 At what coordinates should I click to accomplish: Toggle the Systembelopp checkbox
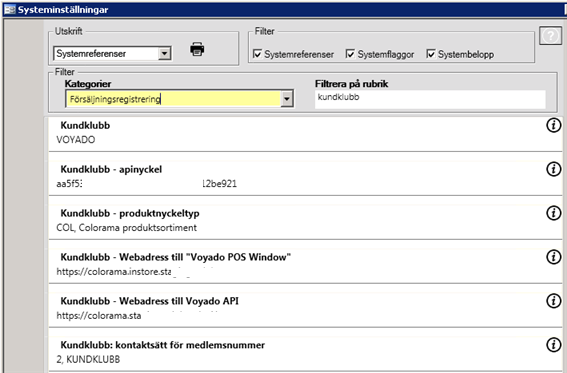(431, 54)
